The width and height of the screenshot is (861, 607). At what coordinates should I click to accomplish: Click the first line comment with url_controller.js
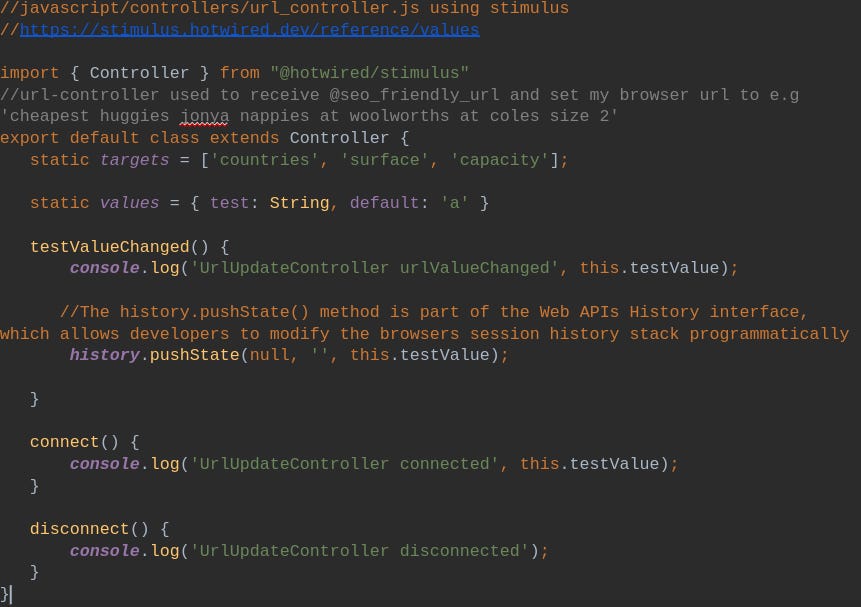coord(284,8)
